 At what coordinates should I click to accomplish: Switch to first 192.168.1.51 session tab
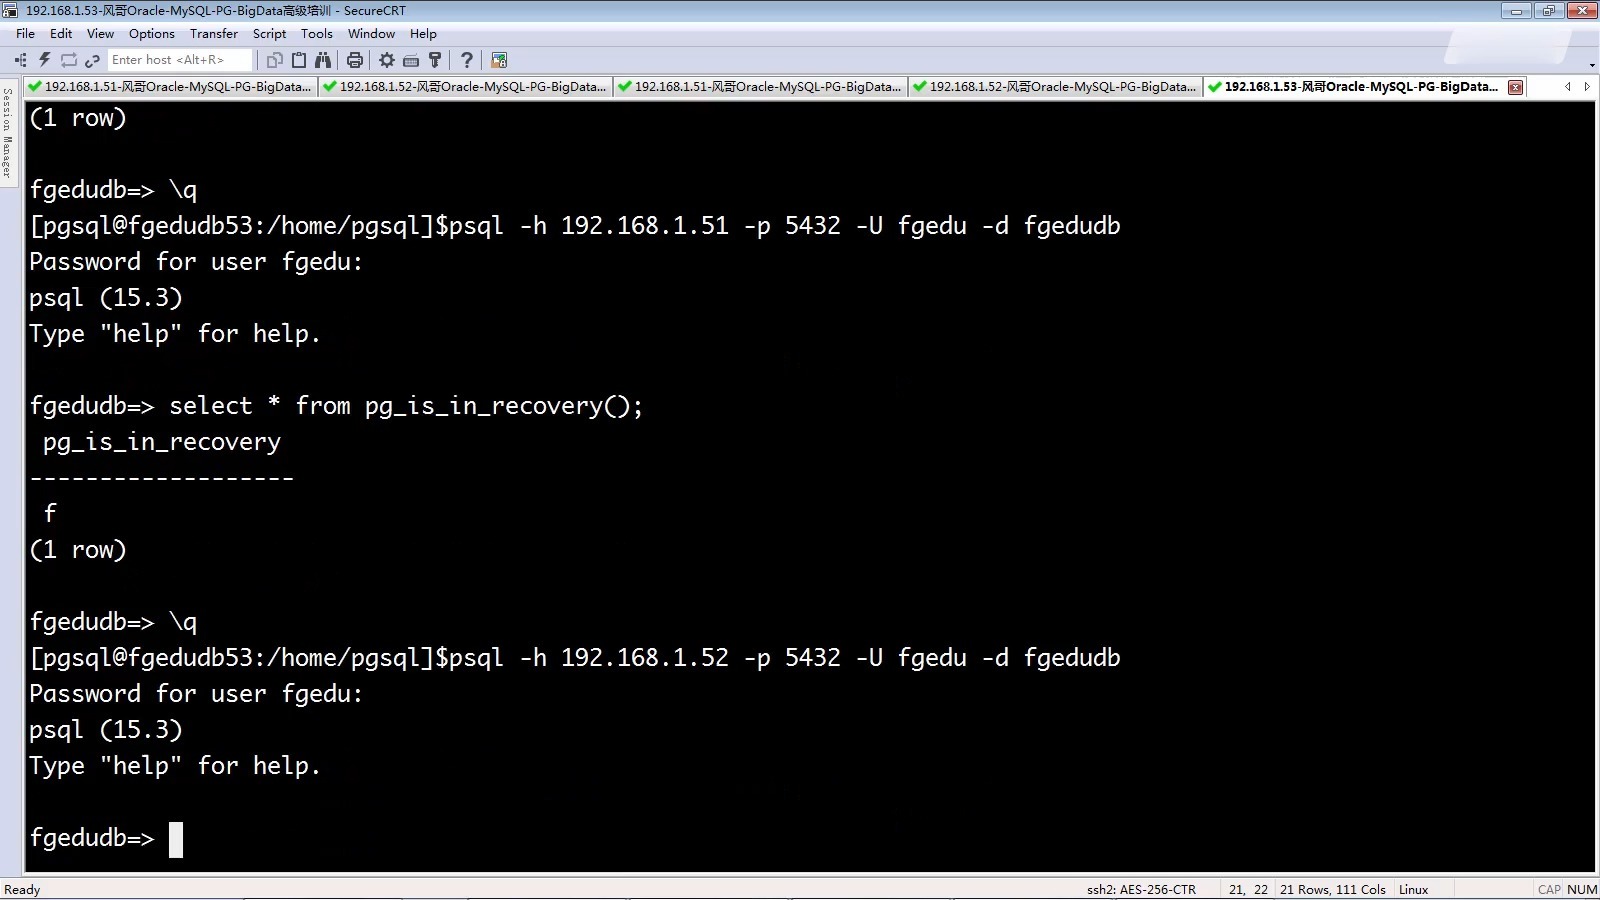click(x=170, y=87)
